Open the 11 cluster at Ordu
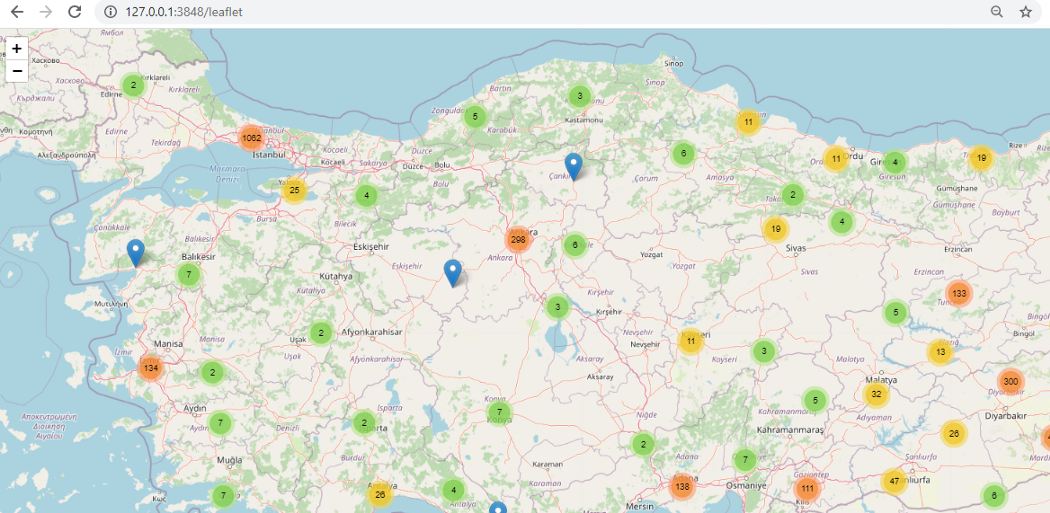This screenshot has width=1050, height=513. coord(836,159)
